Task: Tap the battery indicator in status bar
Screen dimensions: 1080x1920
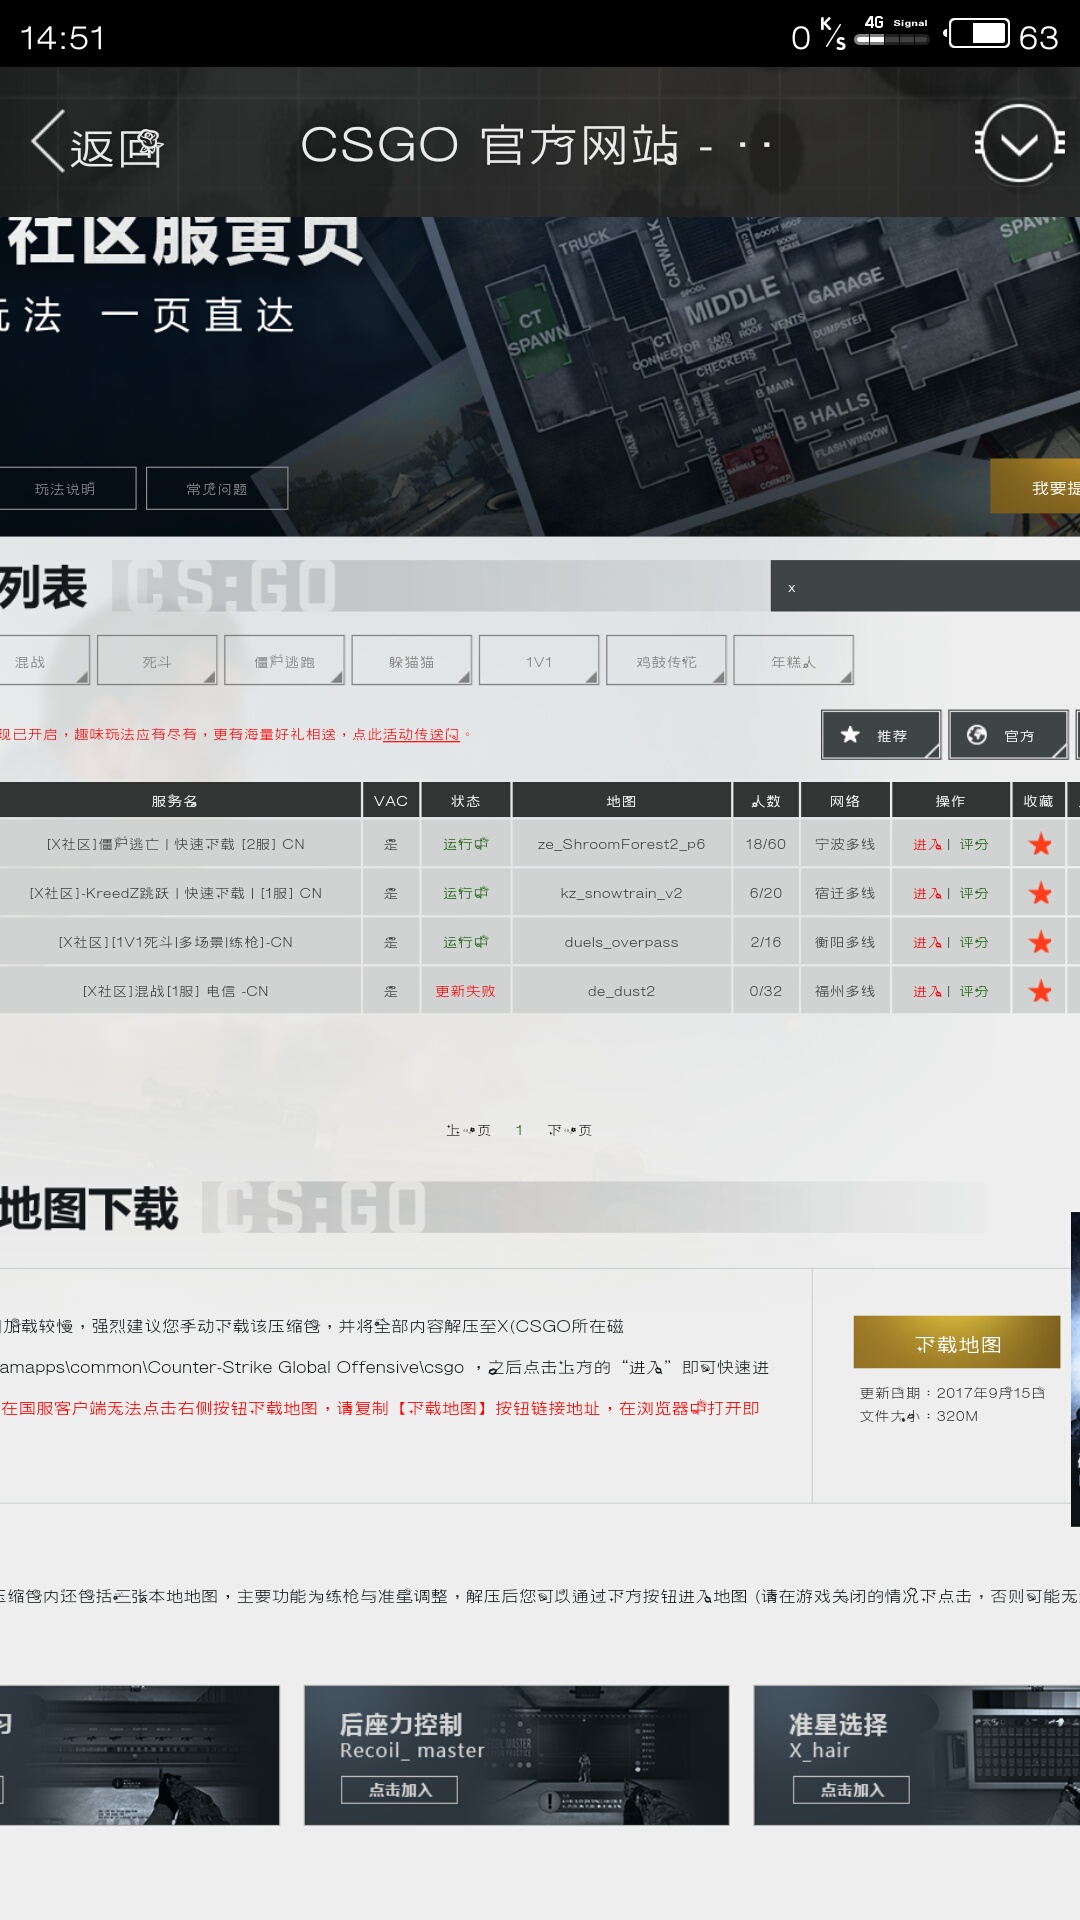Action: pos(979,35)
